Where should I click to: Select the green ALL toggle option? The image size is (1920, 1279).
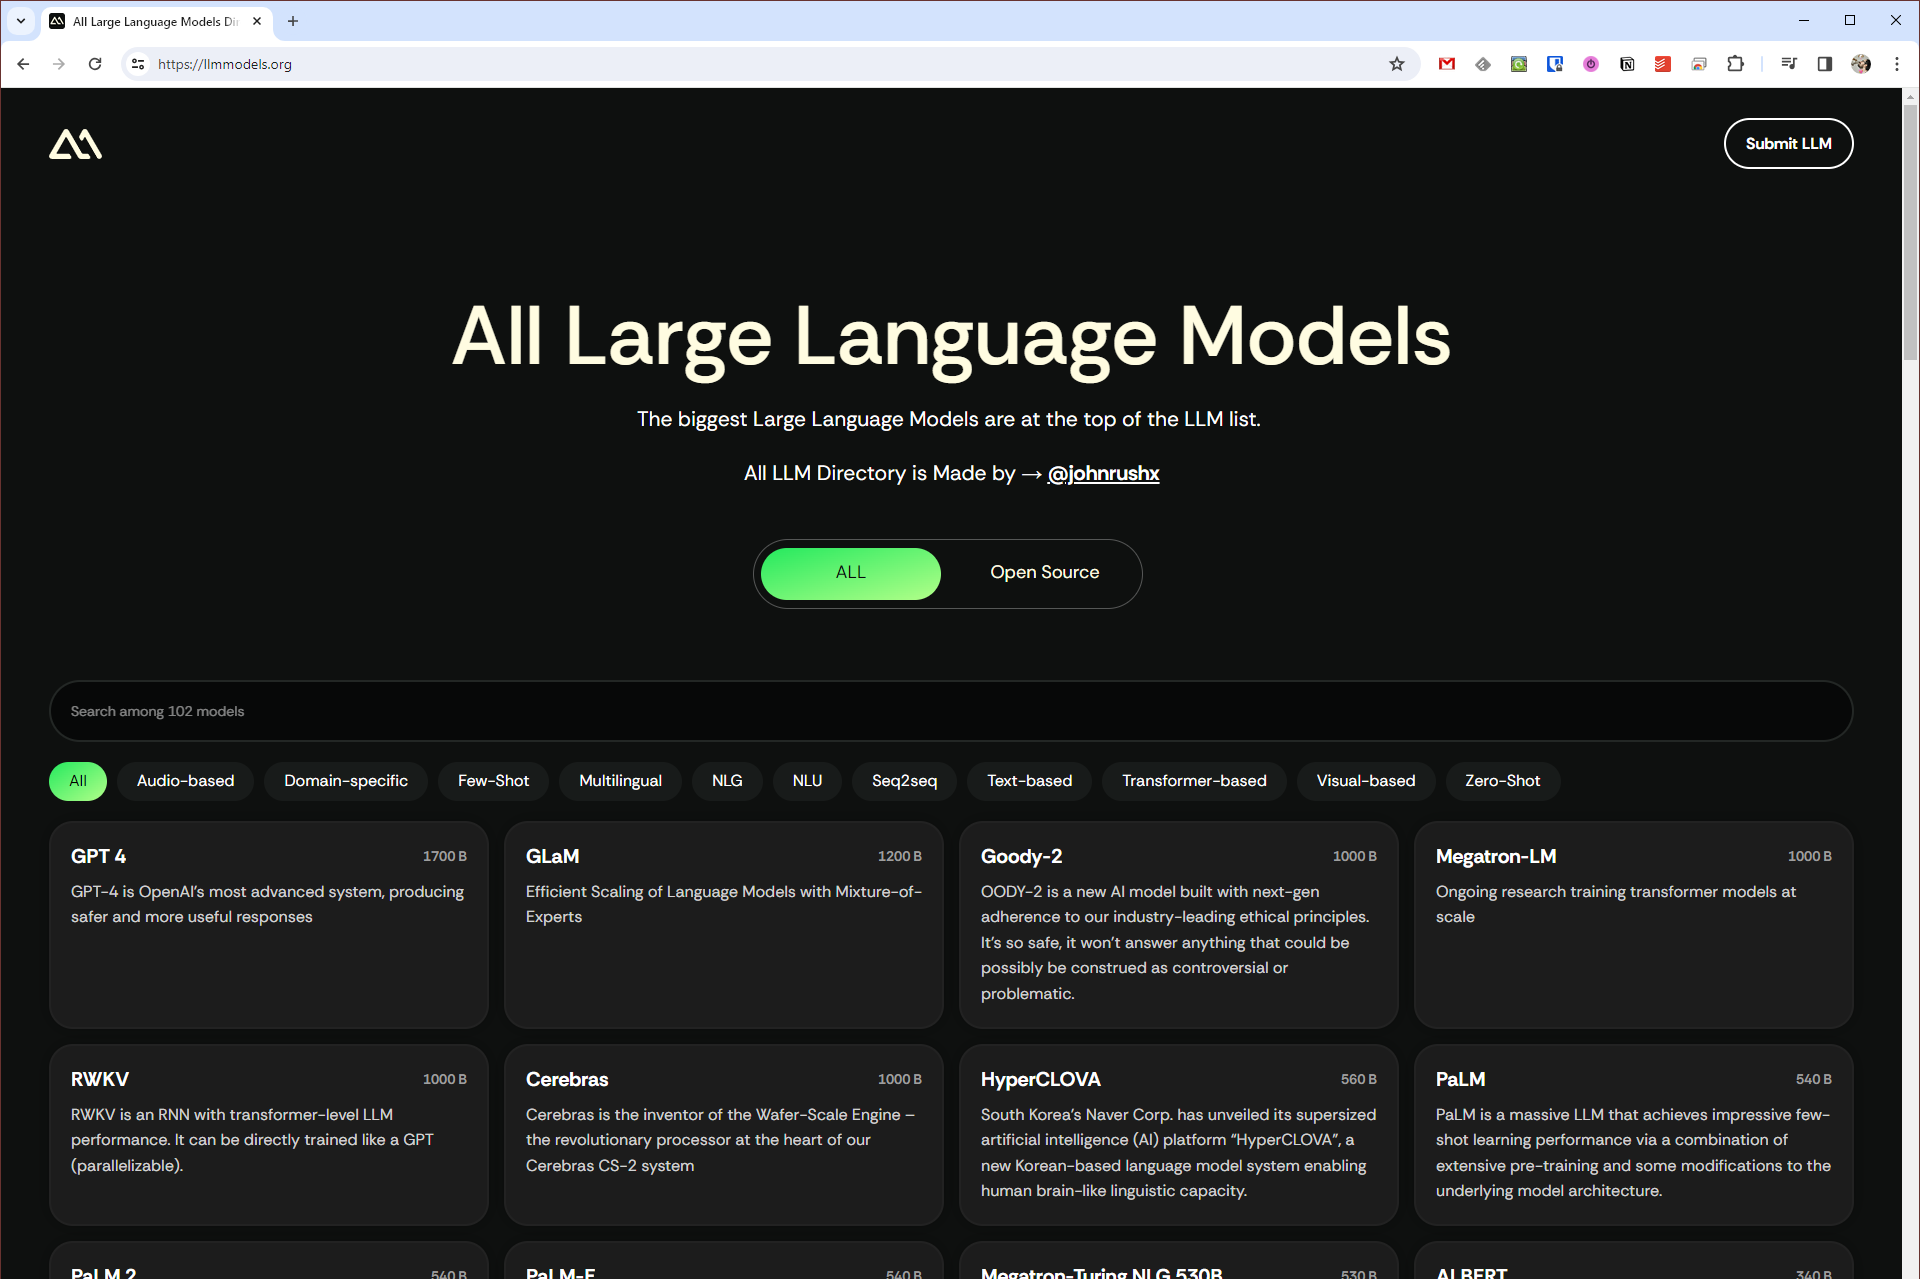850,572
